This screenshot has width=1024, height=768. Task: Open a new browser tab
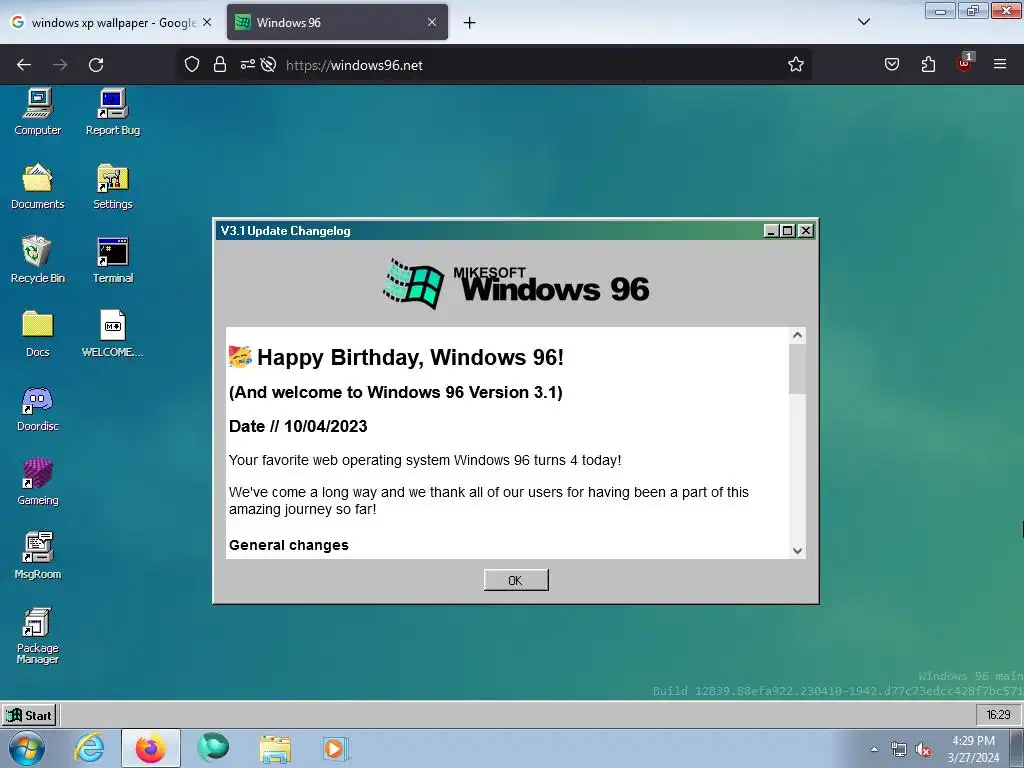pos(470,23)
